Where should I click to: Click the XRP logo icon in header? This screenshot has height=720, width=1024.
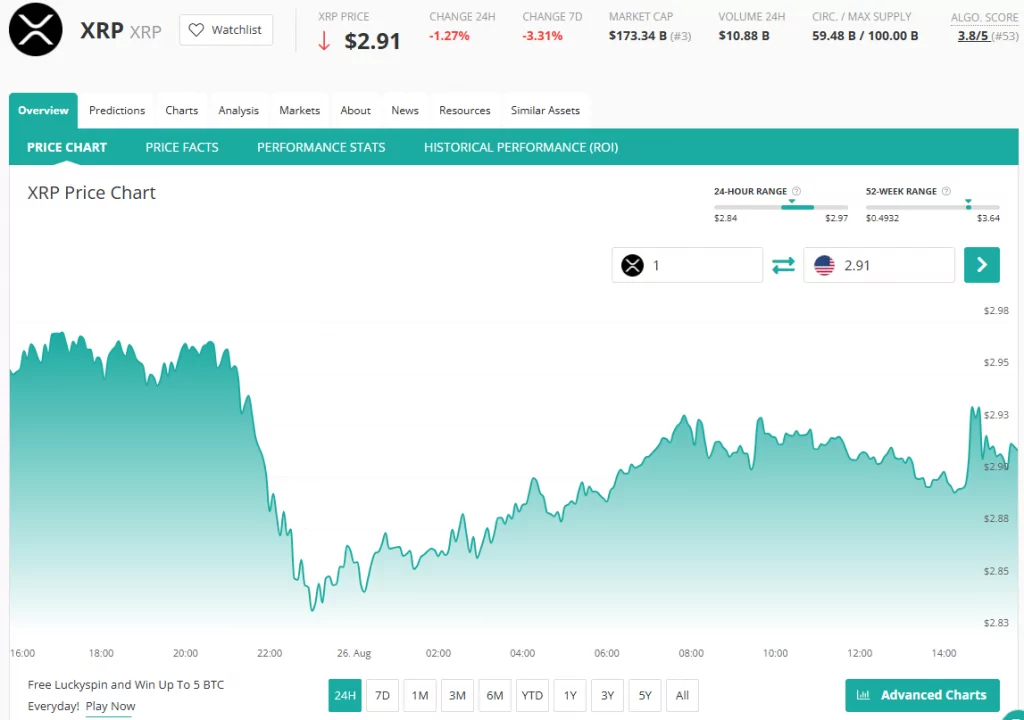35,29
